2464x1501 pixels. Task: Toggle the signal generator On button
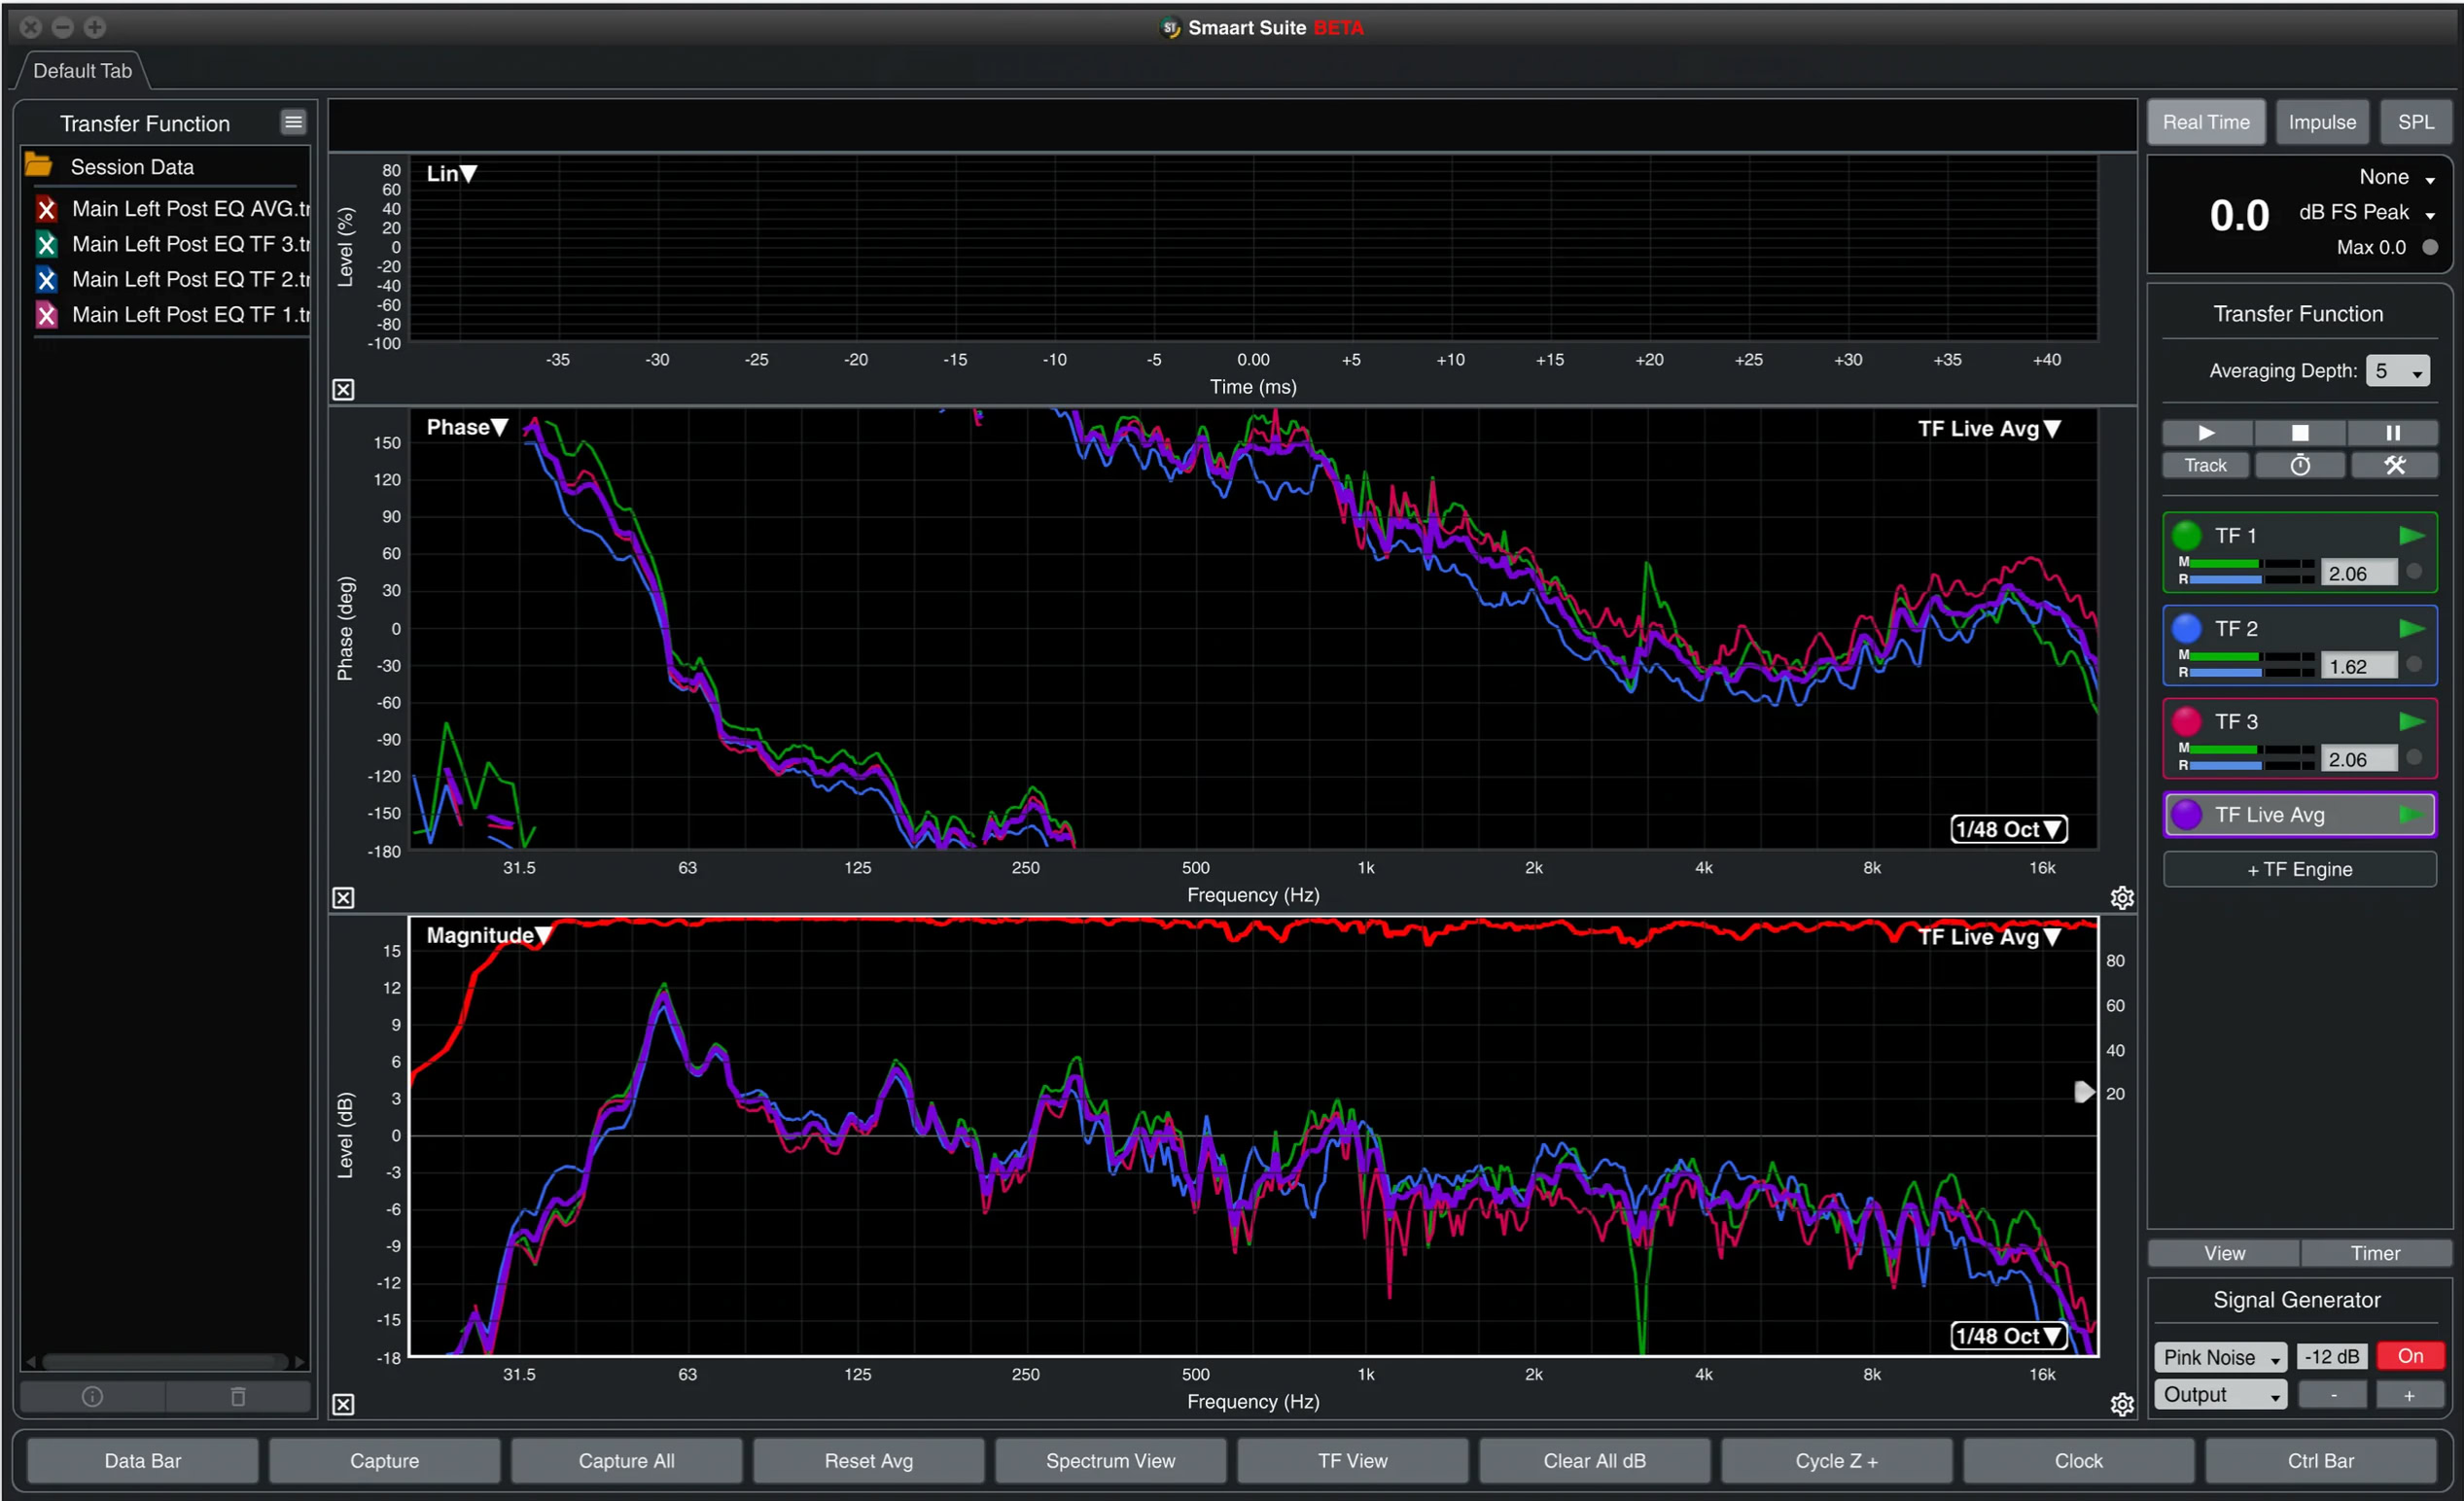pos(2409,1356)
